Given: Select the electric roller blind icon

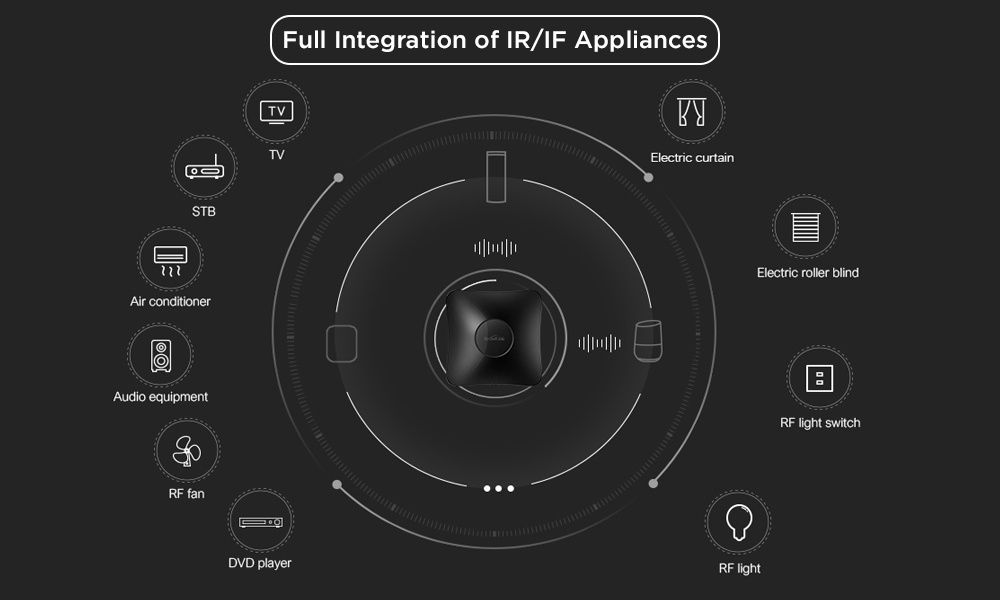Looking at the screenshot, I should click(805, 227).
